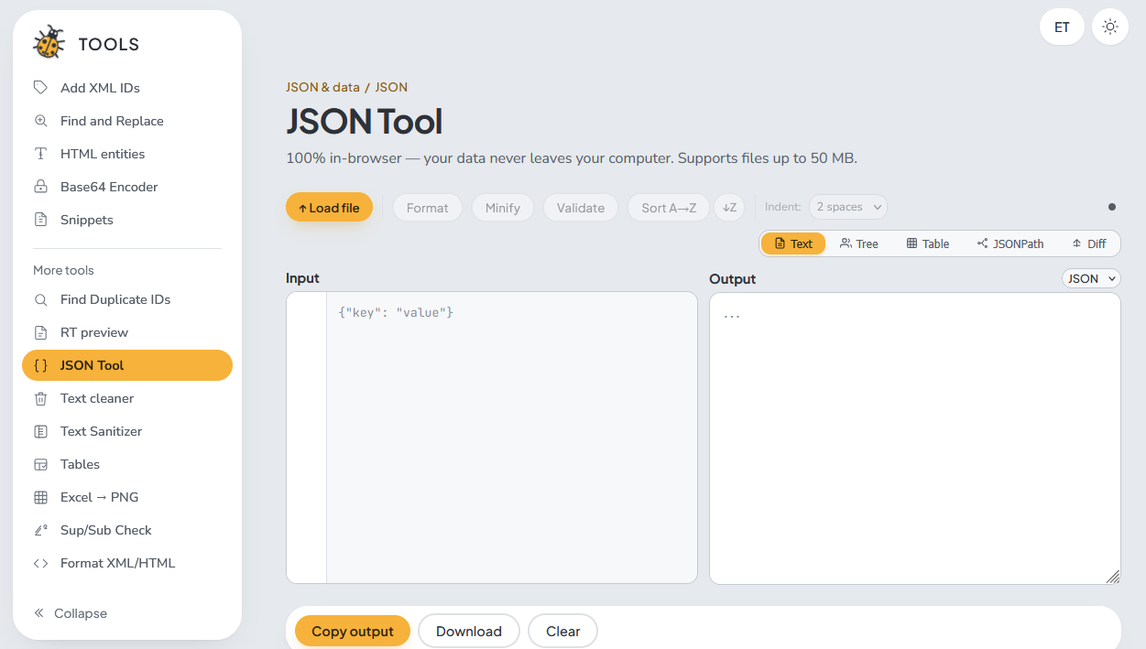The width and height of the screenshot is (1146, 649).
Task: Click the angle brackets icon beside Format XML/HTML
Action: 41,563
